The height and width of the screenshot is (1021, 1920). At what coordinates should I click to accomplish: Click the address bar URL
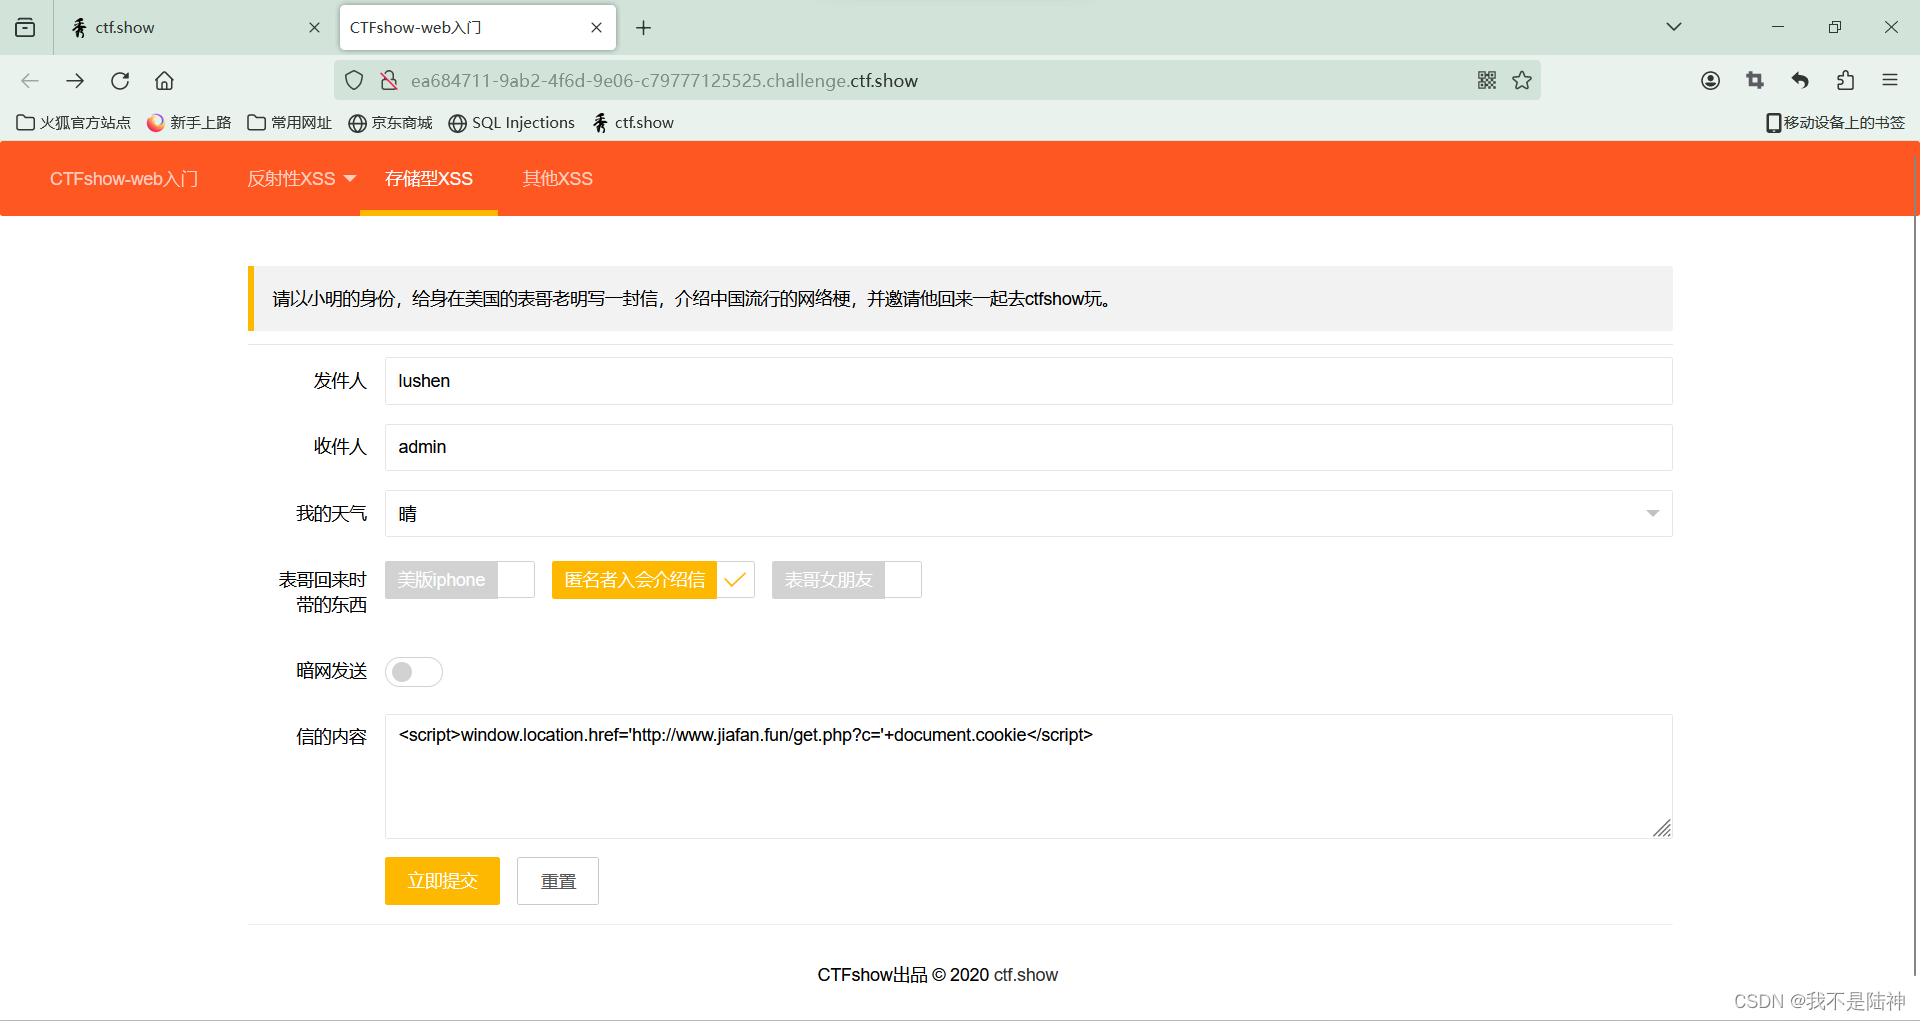(x=664, y=81)
